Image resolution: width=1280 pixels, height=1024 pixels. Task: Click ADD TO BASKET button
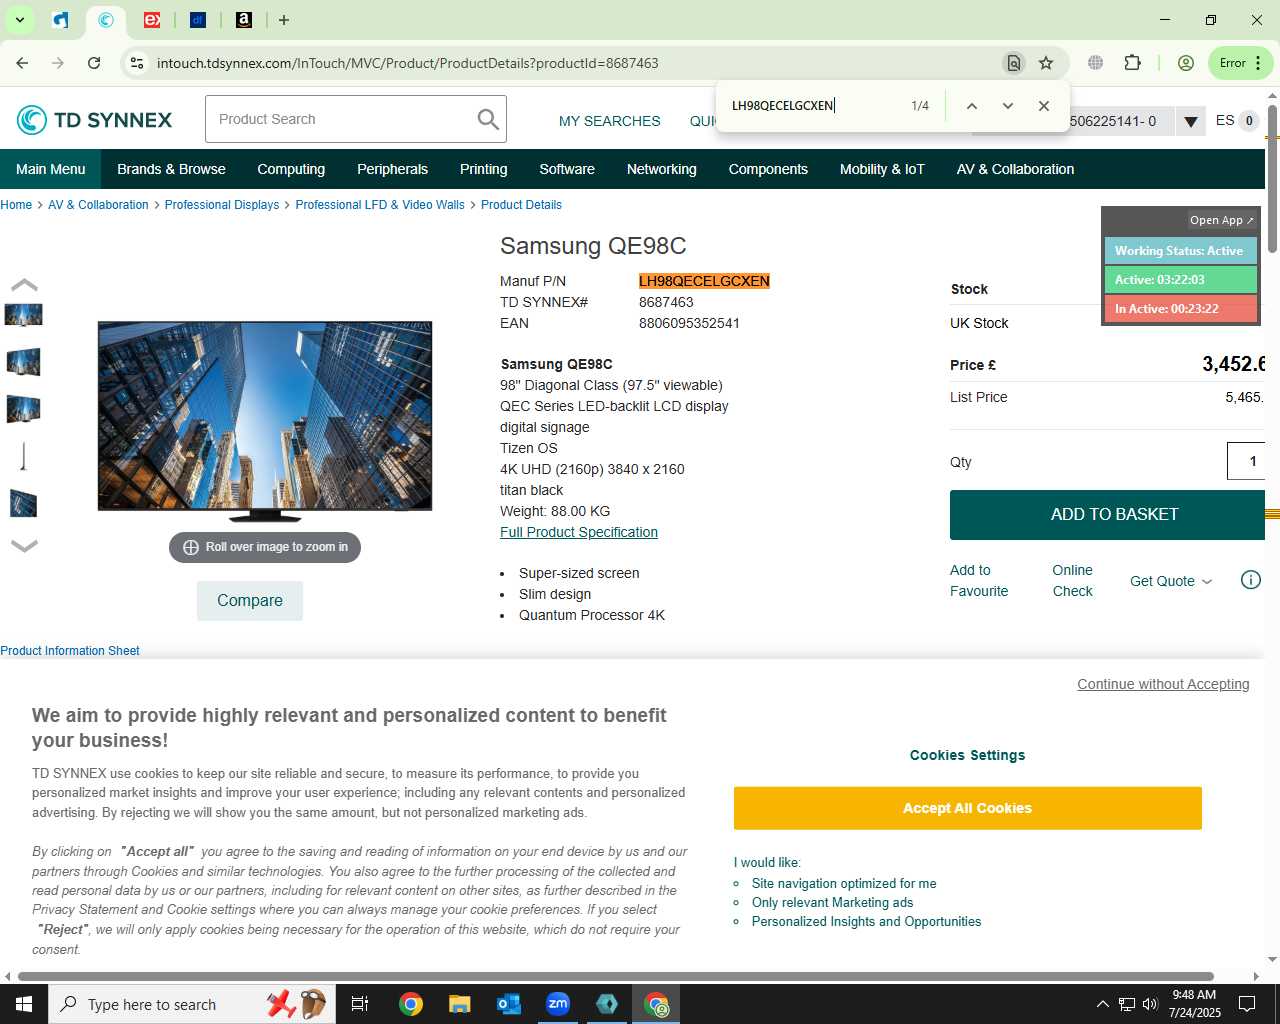[x=1108, y=514]
